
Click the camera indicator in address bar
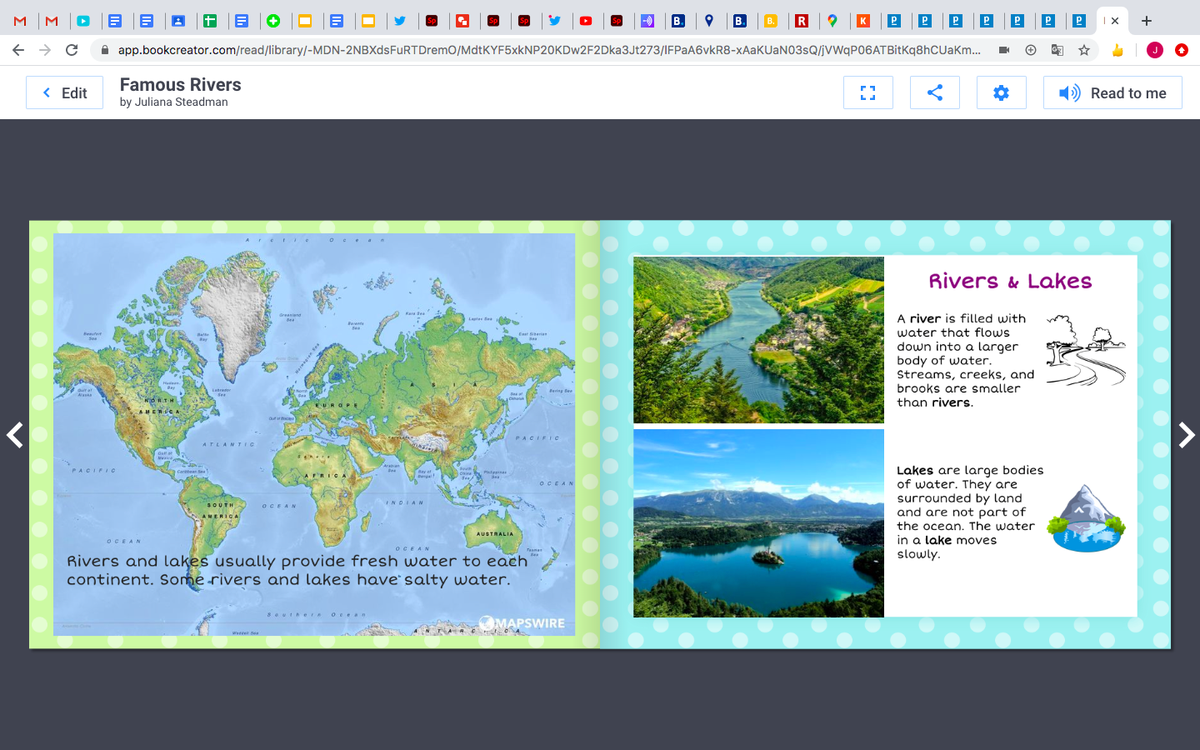point(1004,50)
